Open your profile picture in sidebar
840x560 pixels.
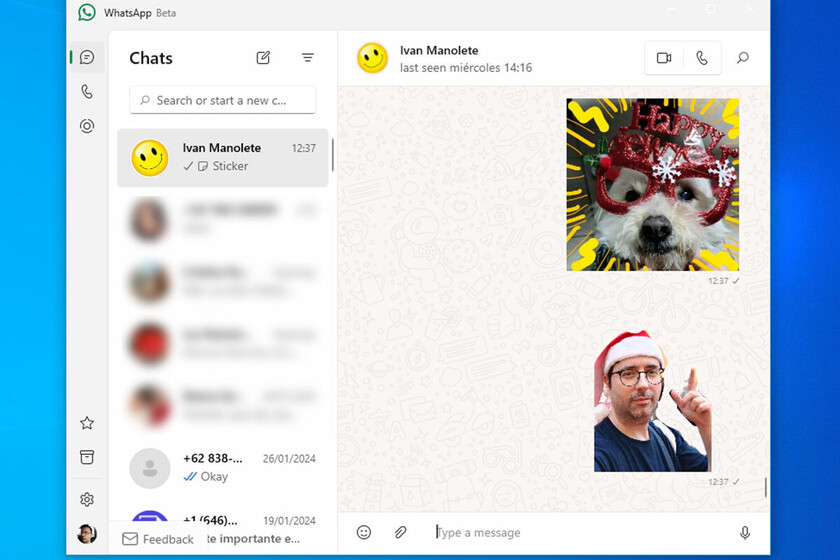[87, 534]
